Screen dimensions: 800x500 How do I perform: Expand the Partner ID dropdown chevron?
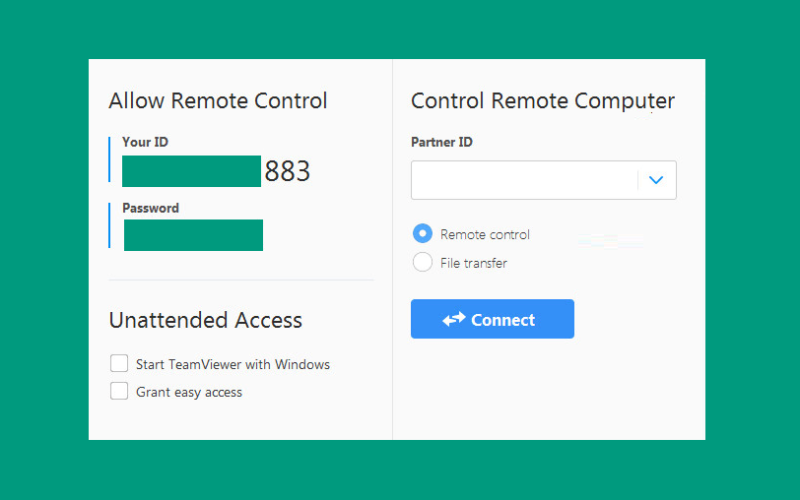click(656, 180)
